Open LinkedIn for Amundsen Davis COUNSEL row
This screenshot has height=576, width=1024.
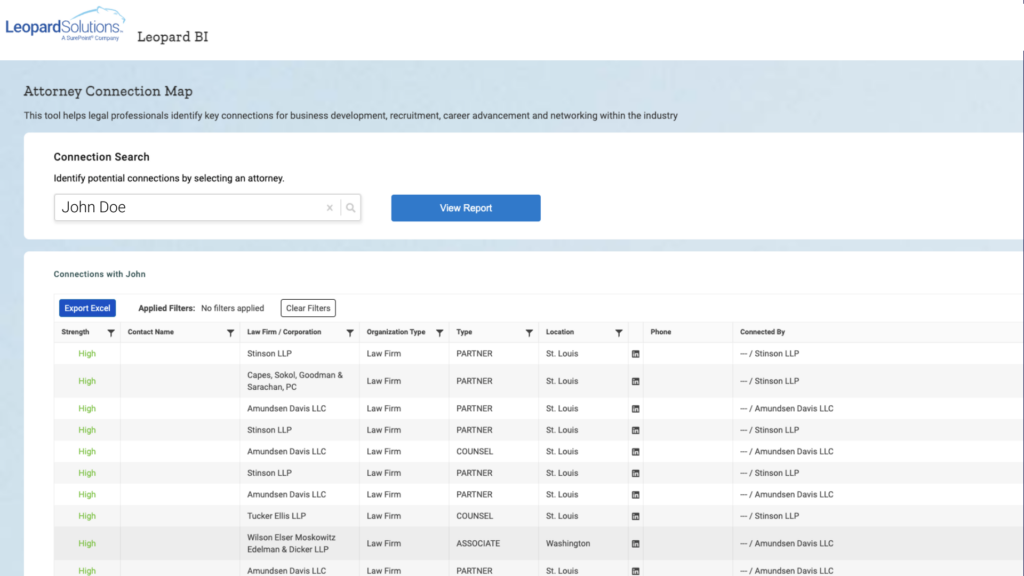click(x=635, y=452)
